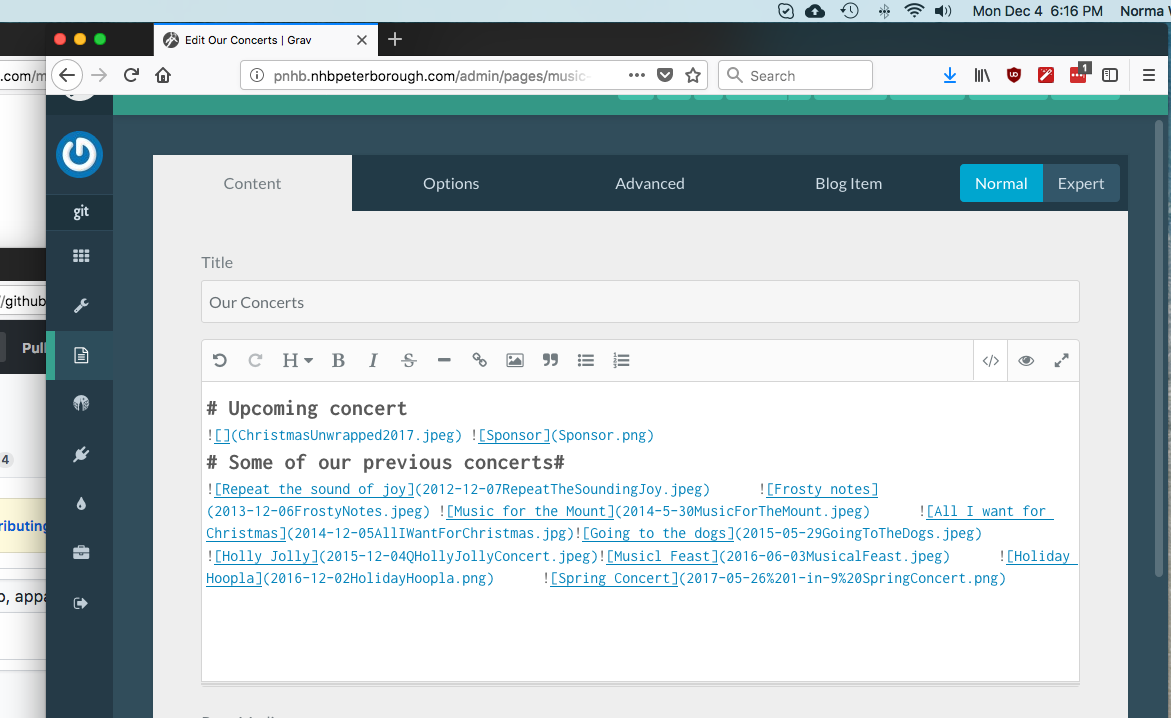
Task: Click Repeat the sound of joy link
Action: [x=314, y=489]
